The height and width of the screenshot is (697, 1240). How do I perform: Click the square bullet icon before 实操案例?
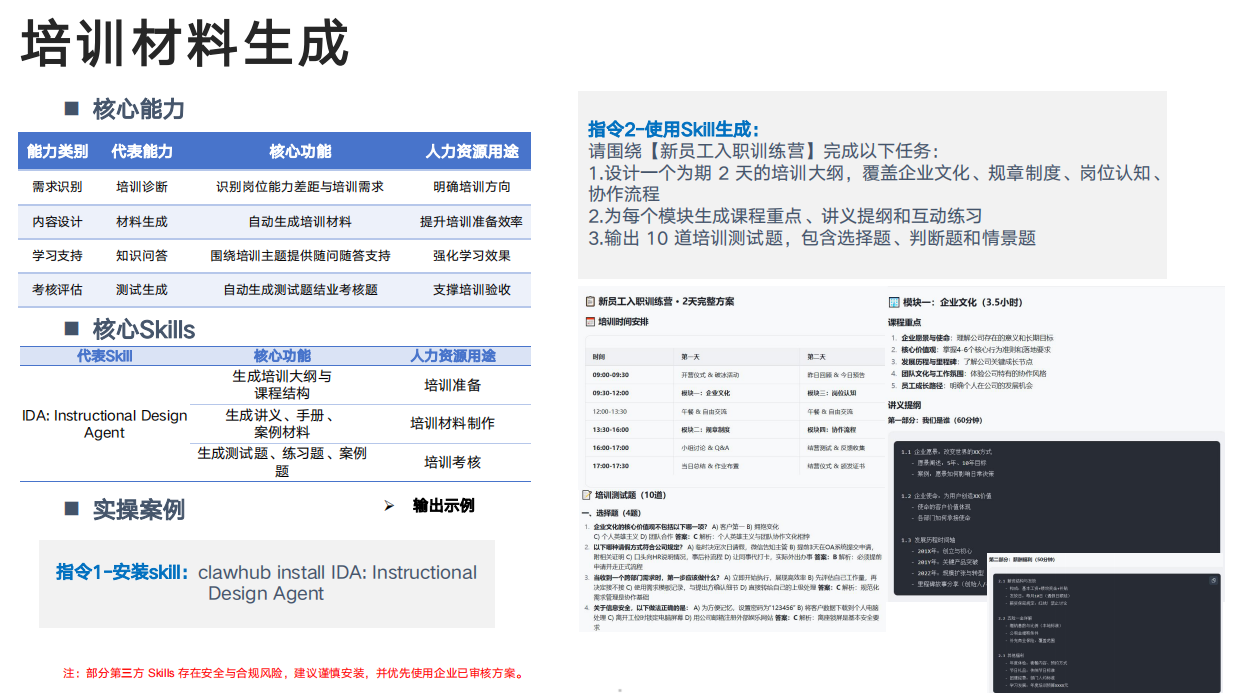(70, 509)
